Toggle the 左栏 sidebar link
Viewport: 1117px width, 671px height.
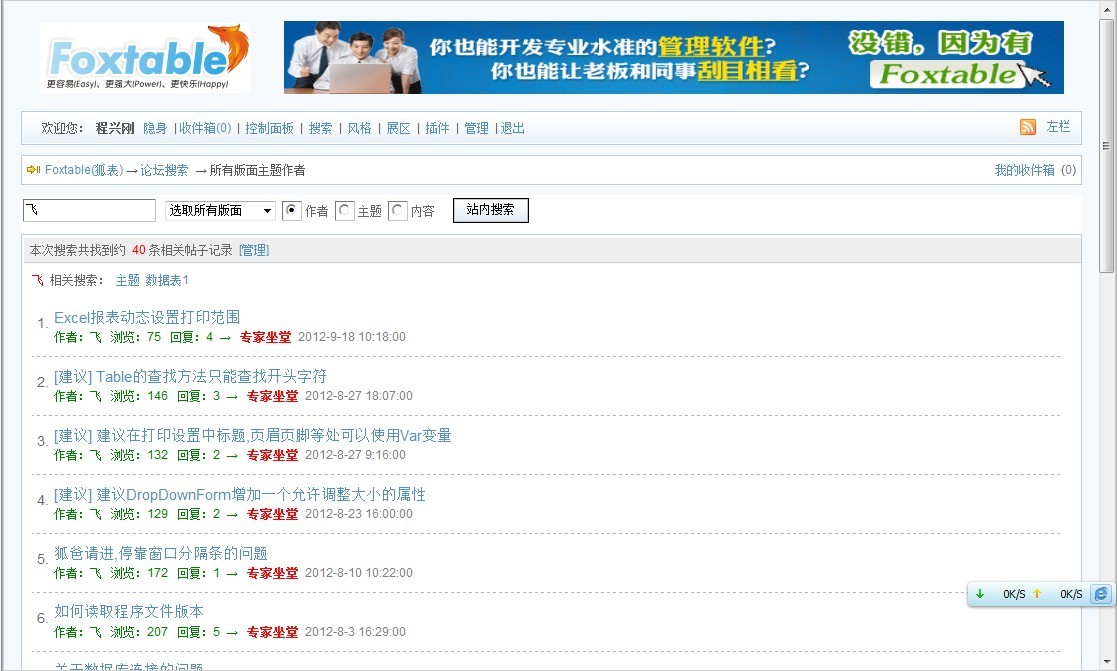[x=1058, y=127]
